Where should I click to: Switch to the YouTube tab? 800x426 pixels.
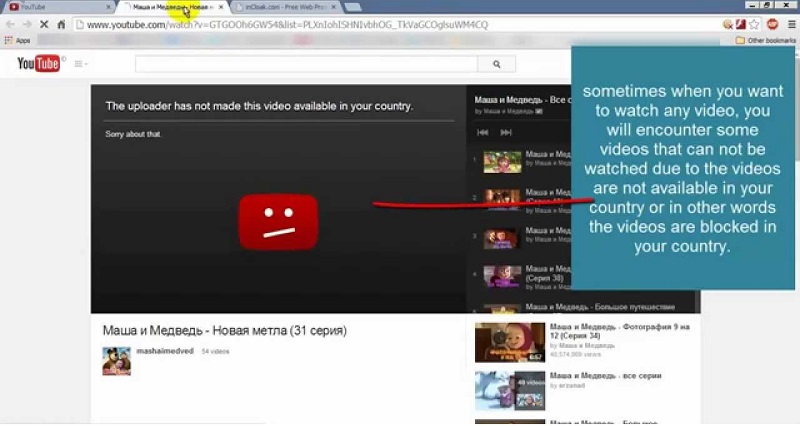pos(60,7)
